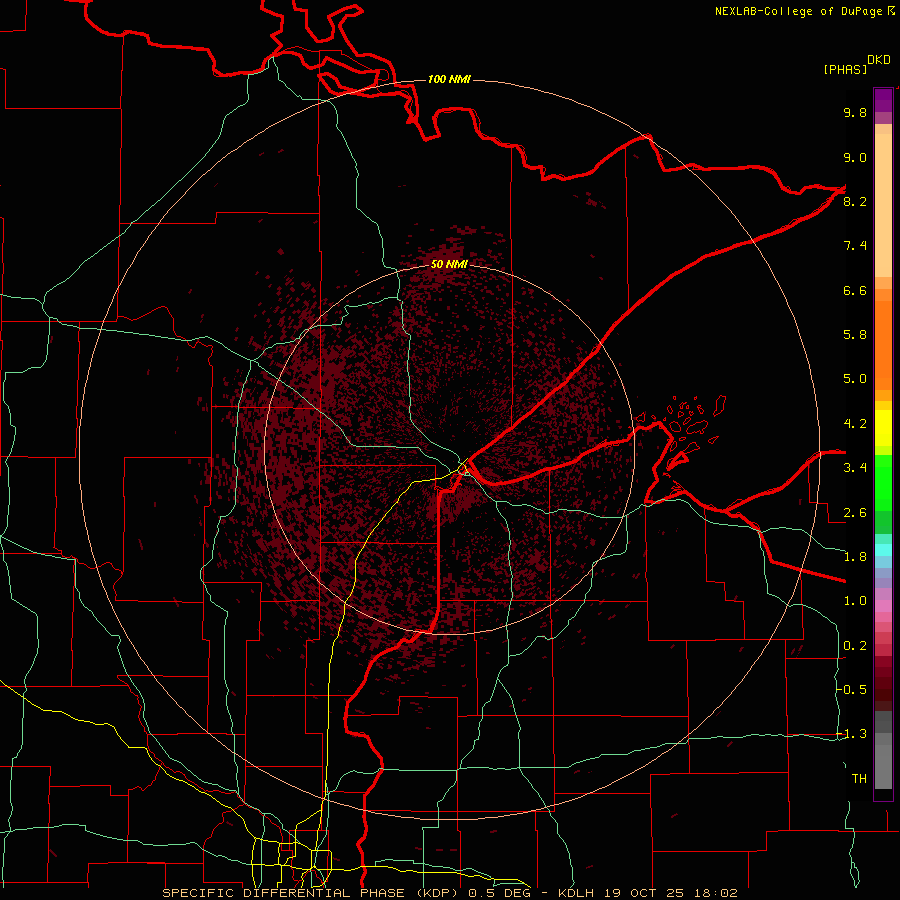
Task: Click the 0.2 legend value
Action: 855,646
